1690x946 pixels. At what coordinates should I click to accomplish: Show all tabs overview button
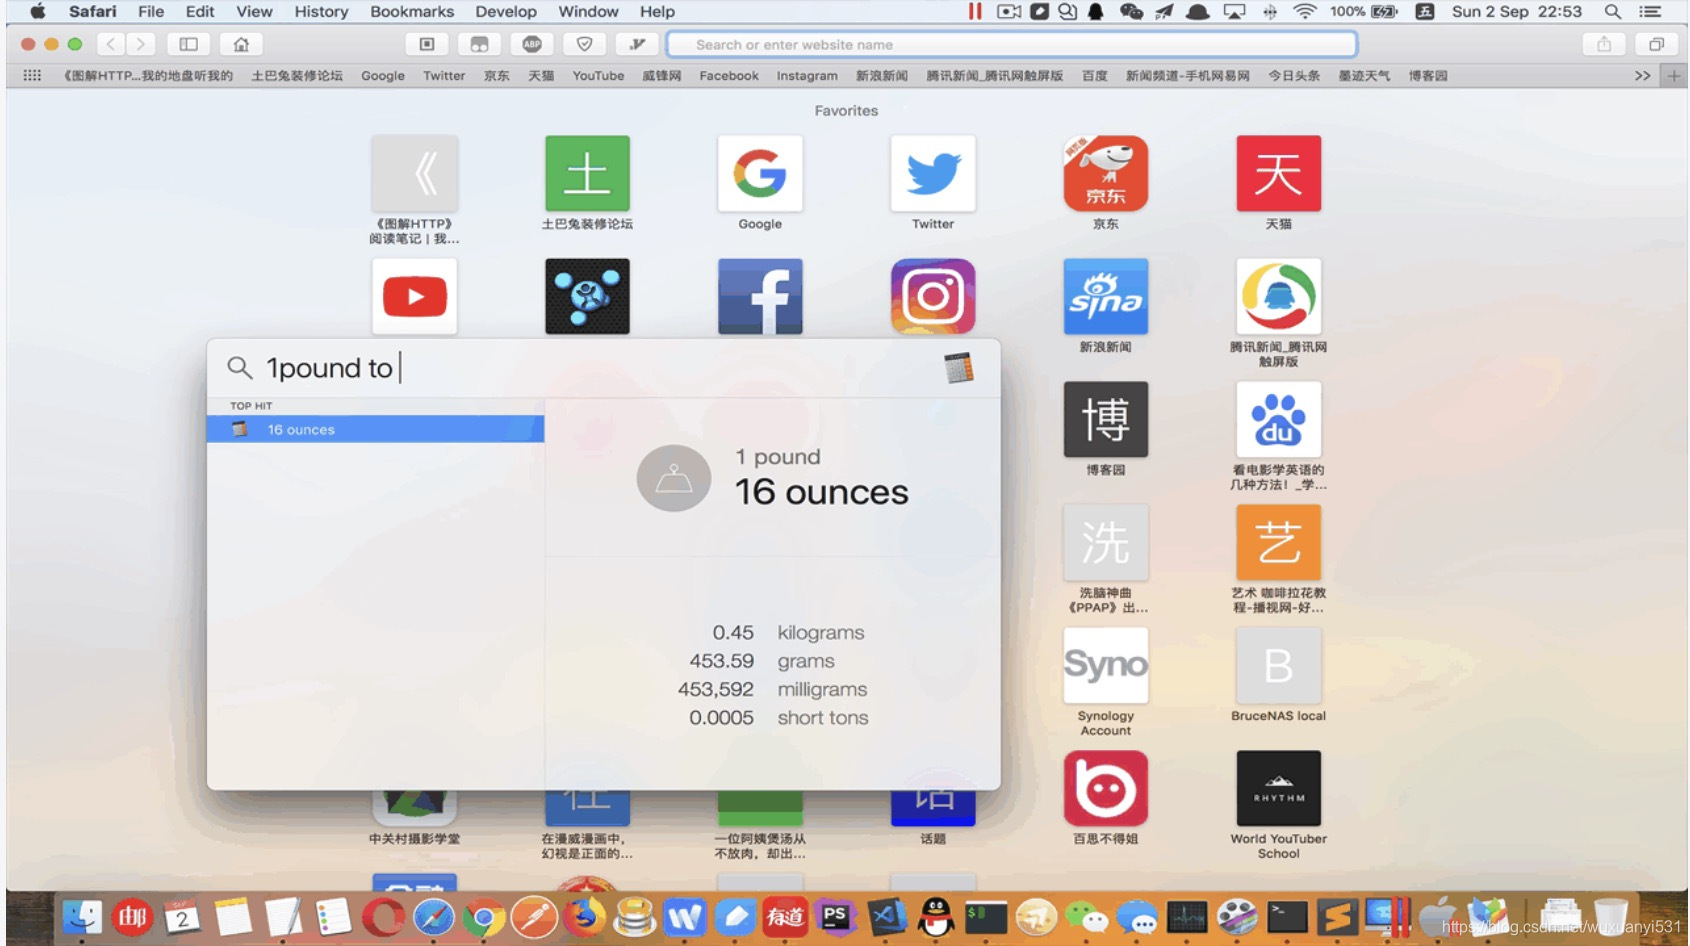1656,44
